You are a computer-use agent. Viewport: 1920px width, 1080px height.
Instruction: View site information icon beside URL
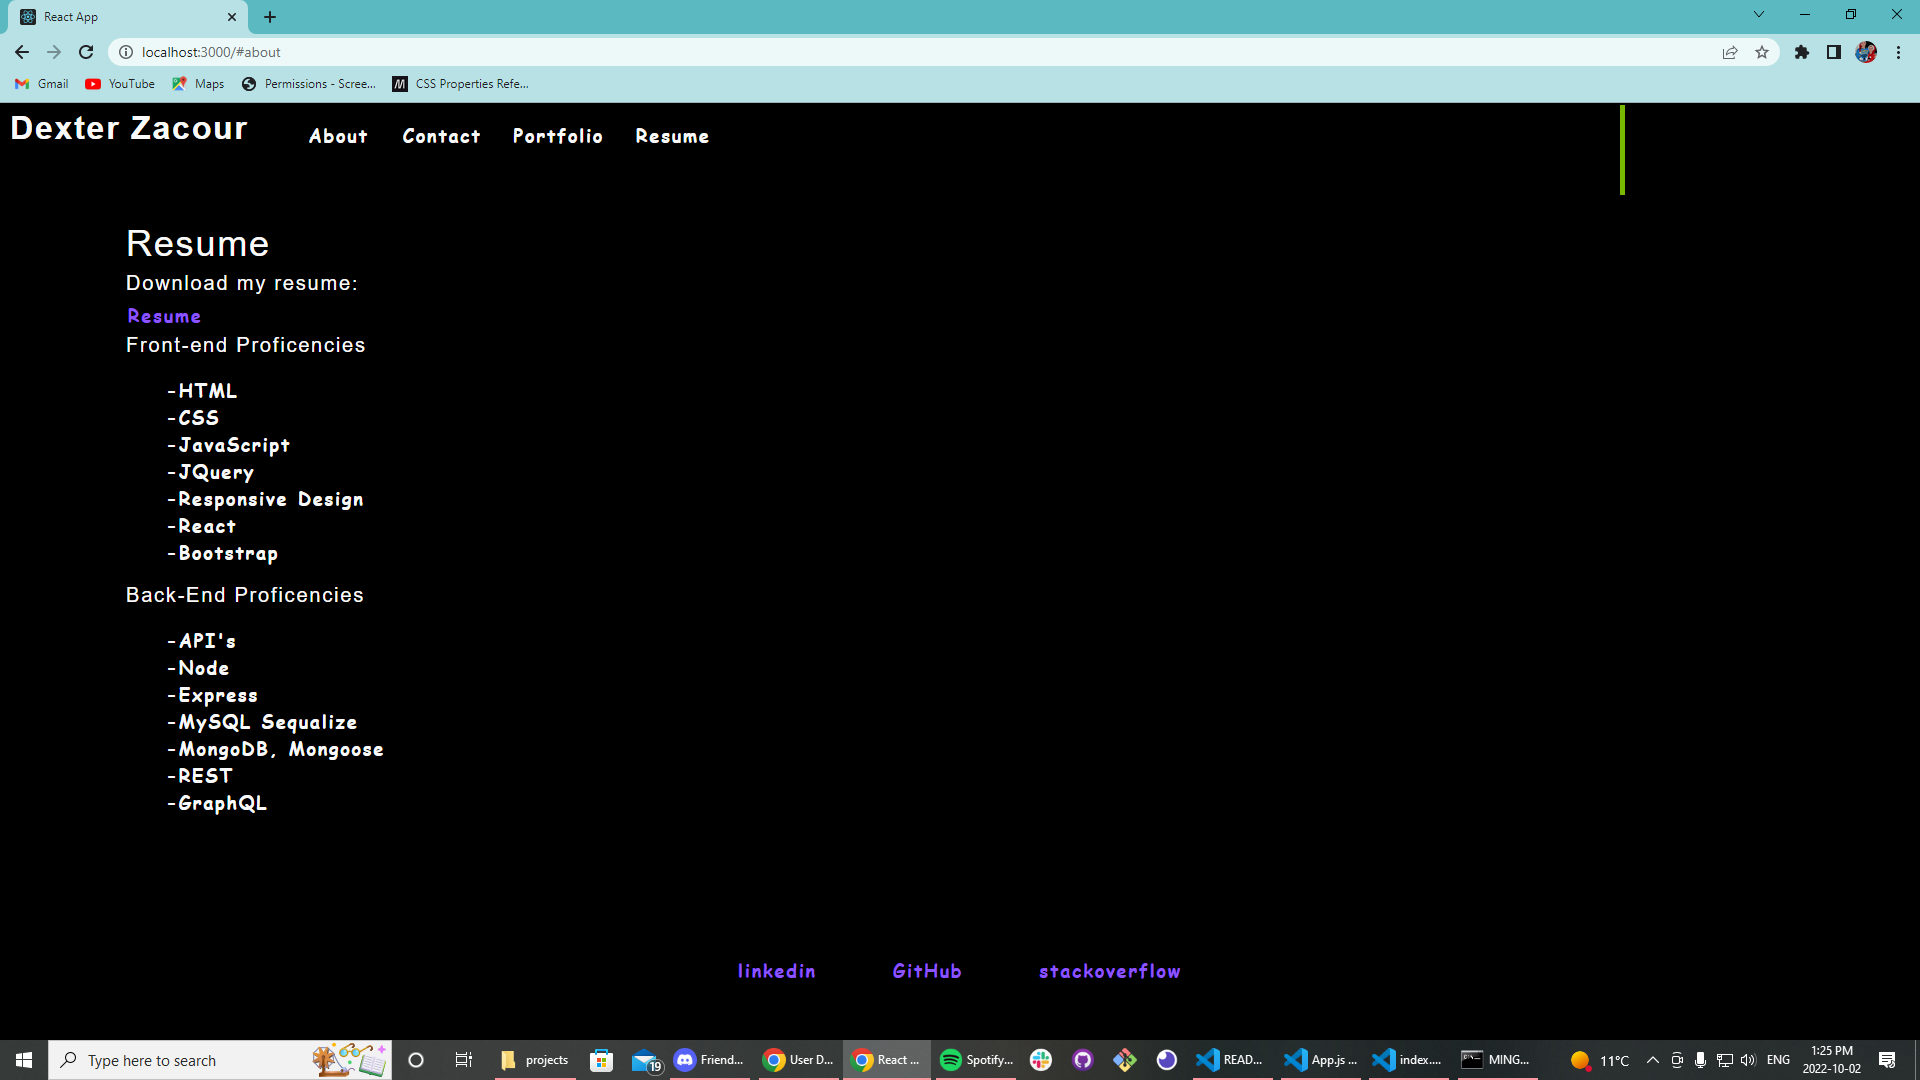point(126,52)
